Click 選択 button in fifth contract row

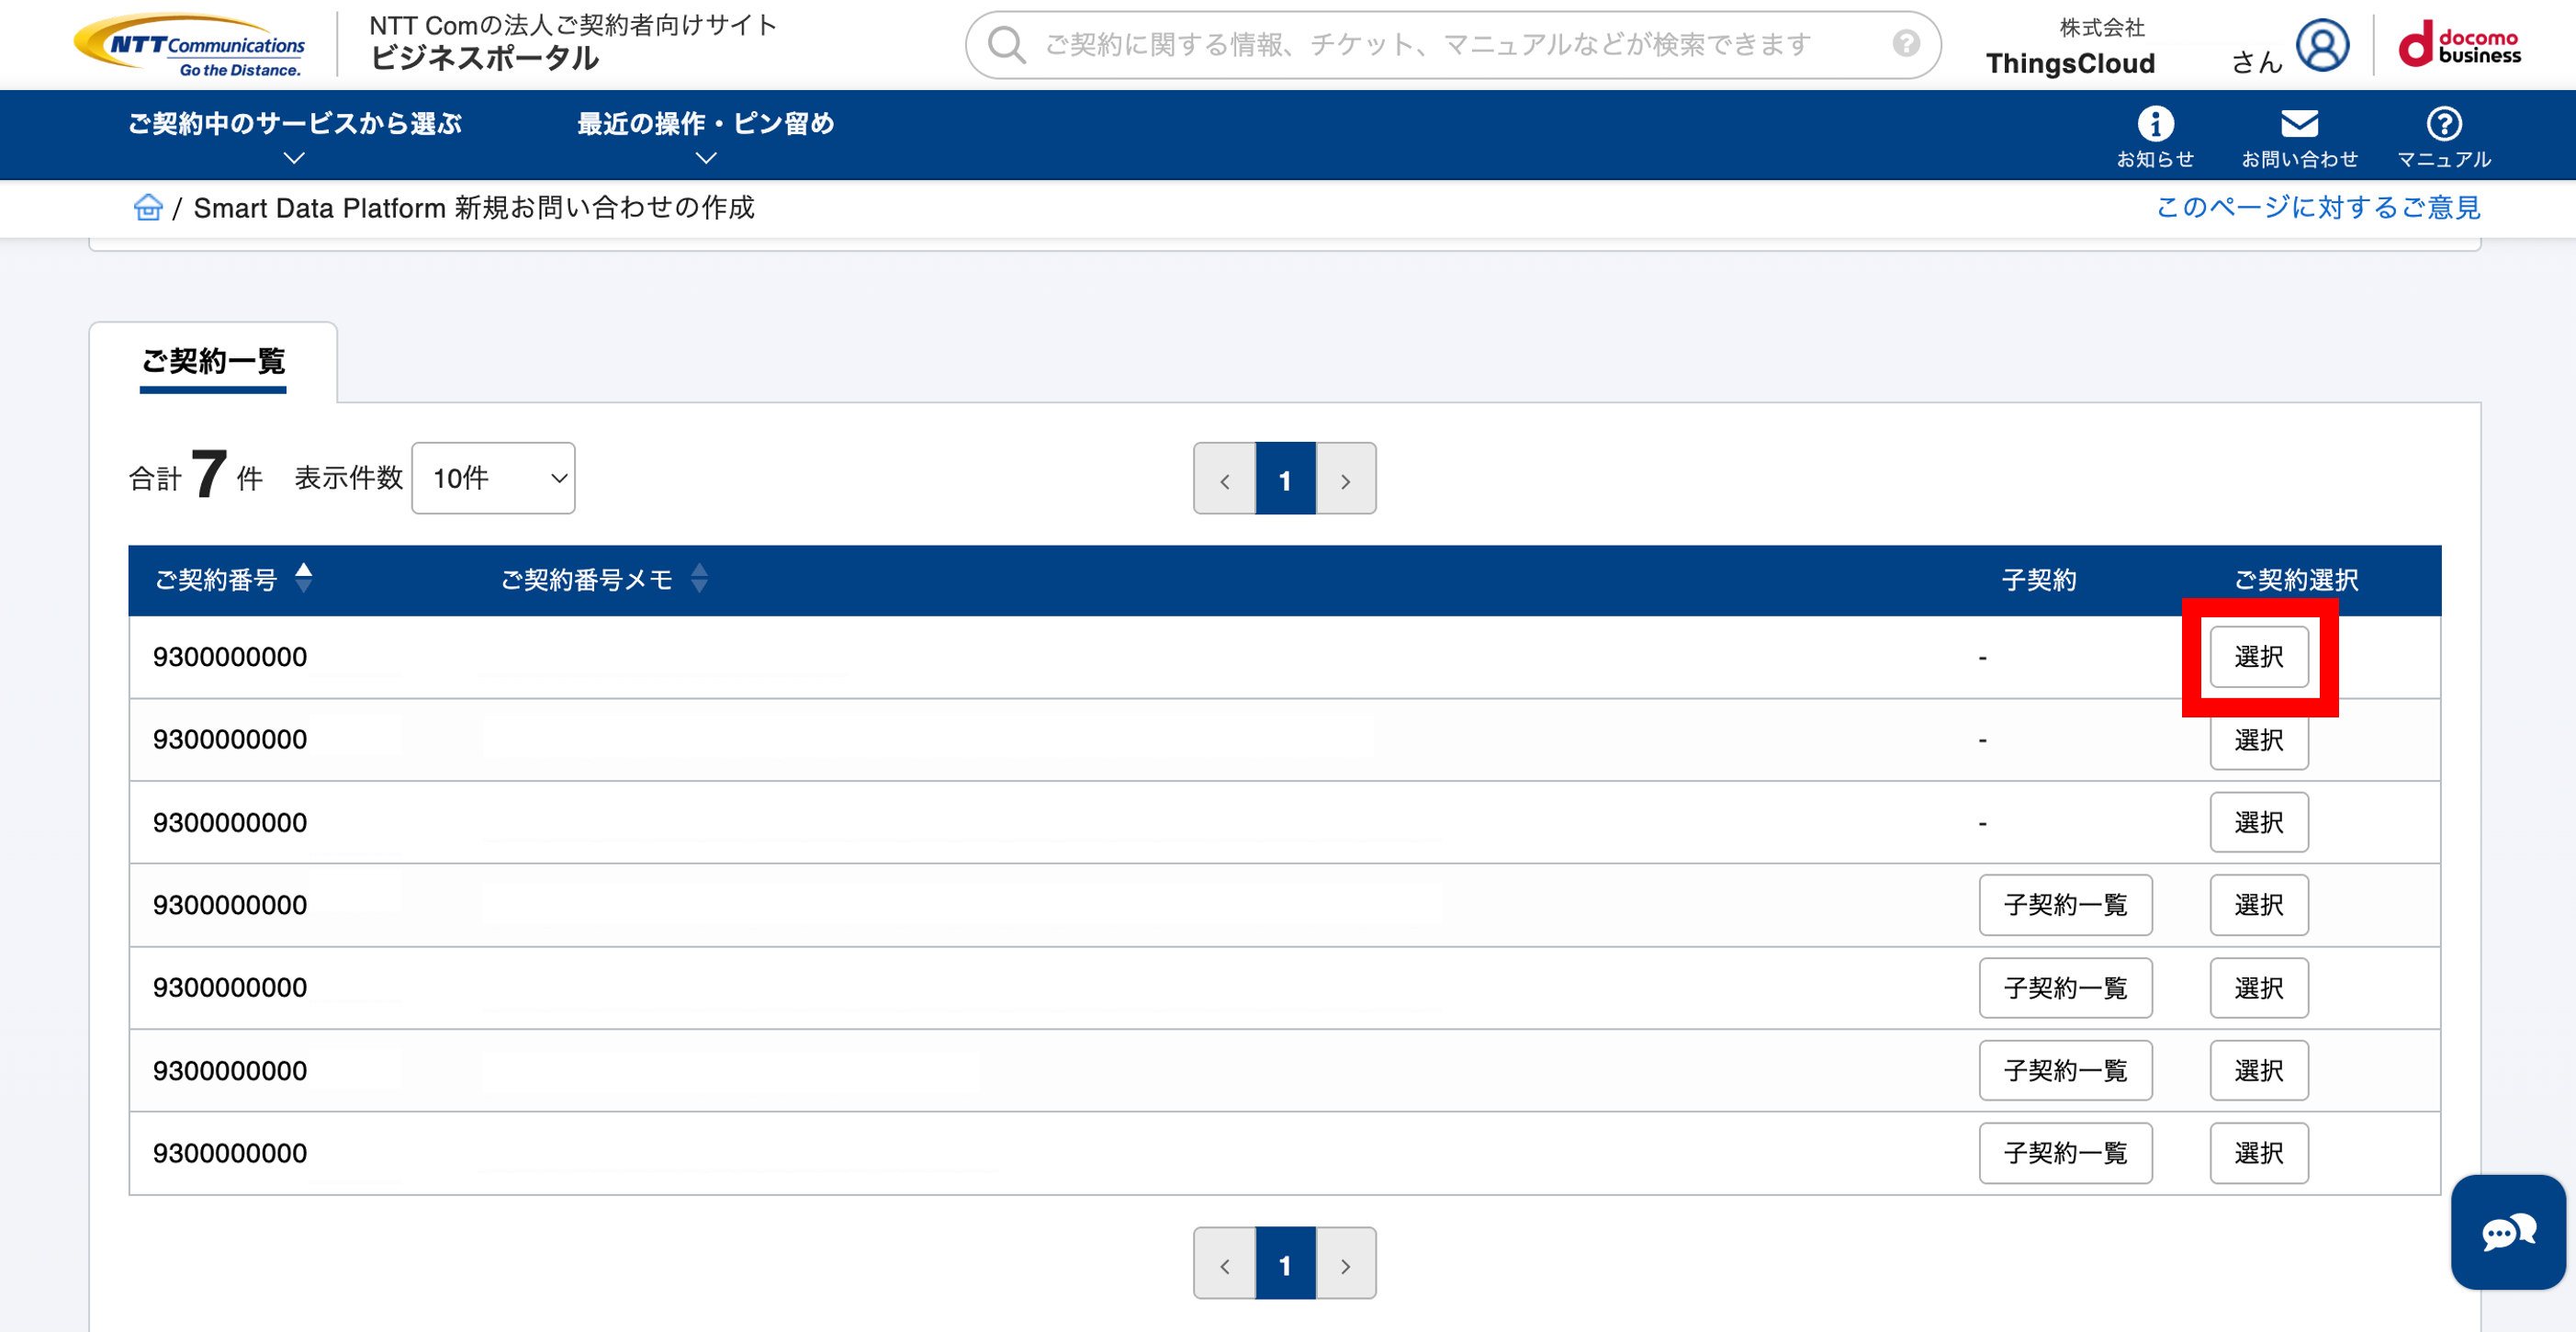[x=2259, y=988]
